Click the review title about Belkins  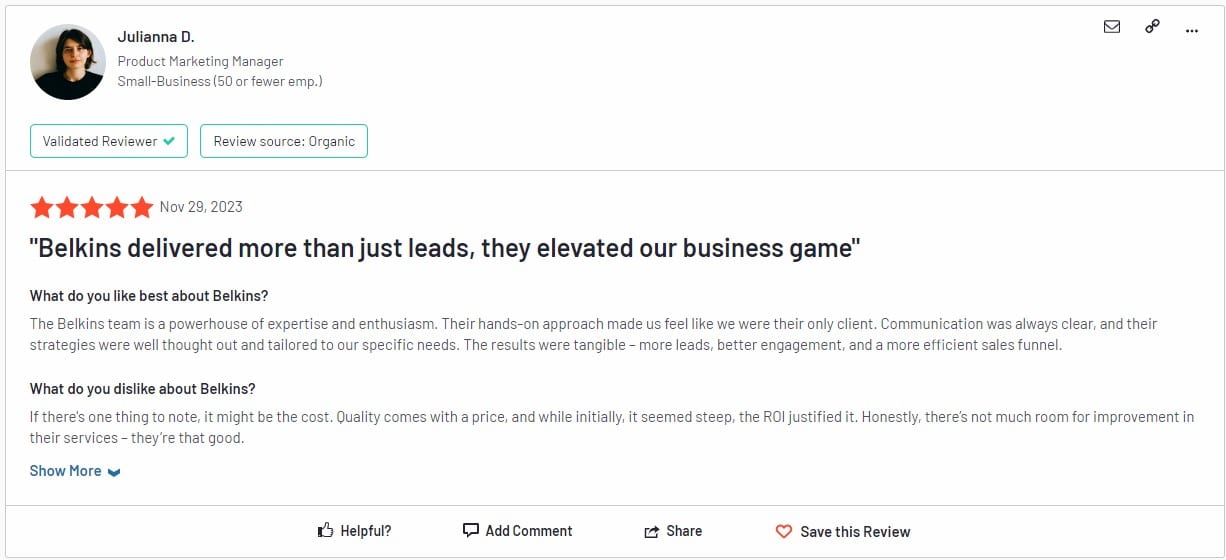pos(445,248)
